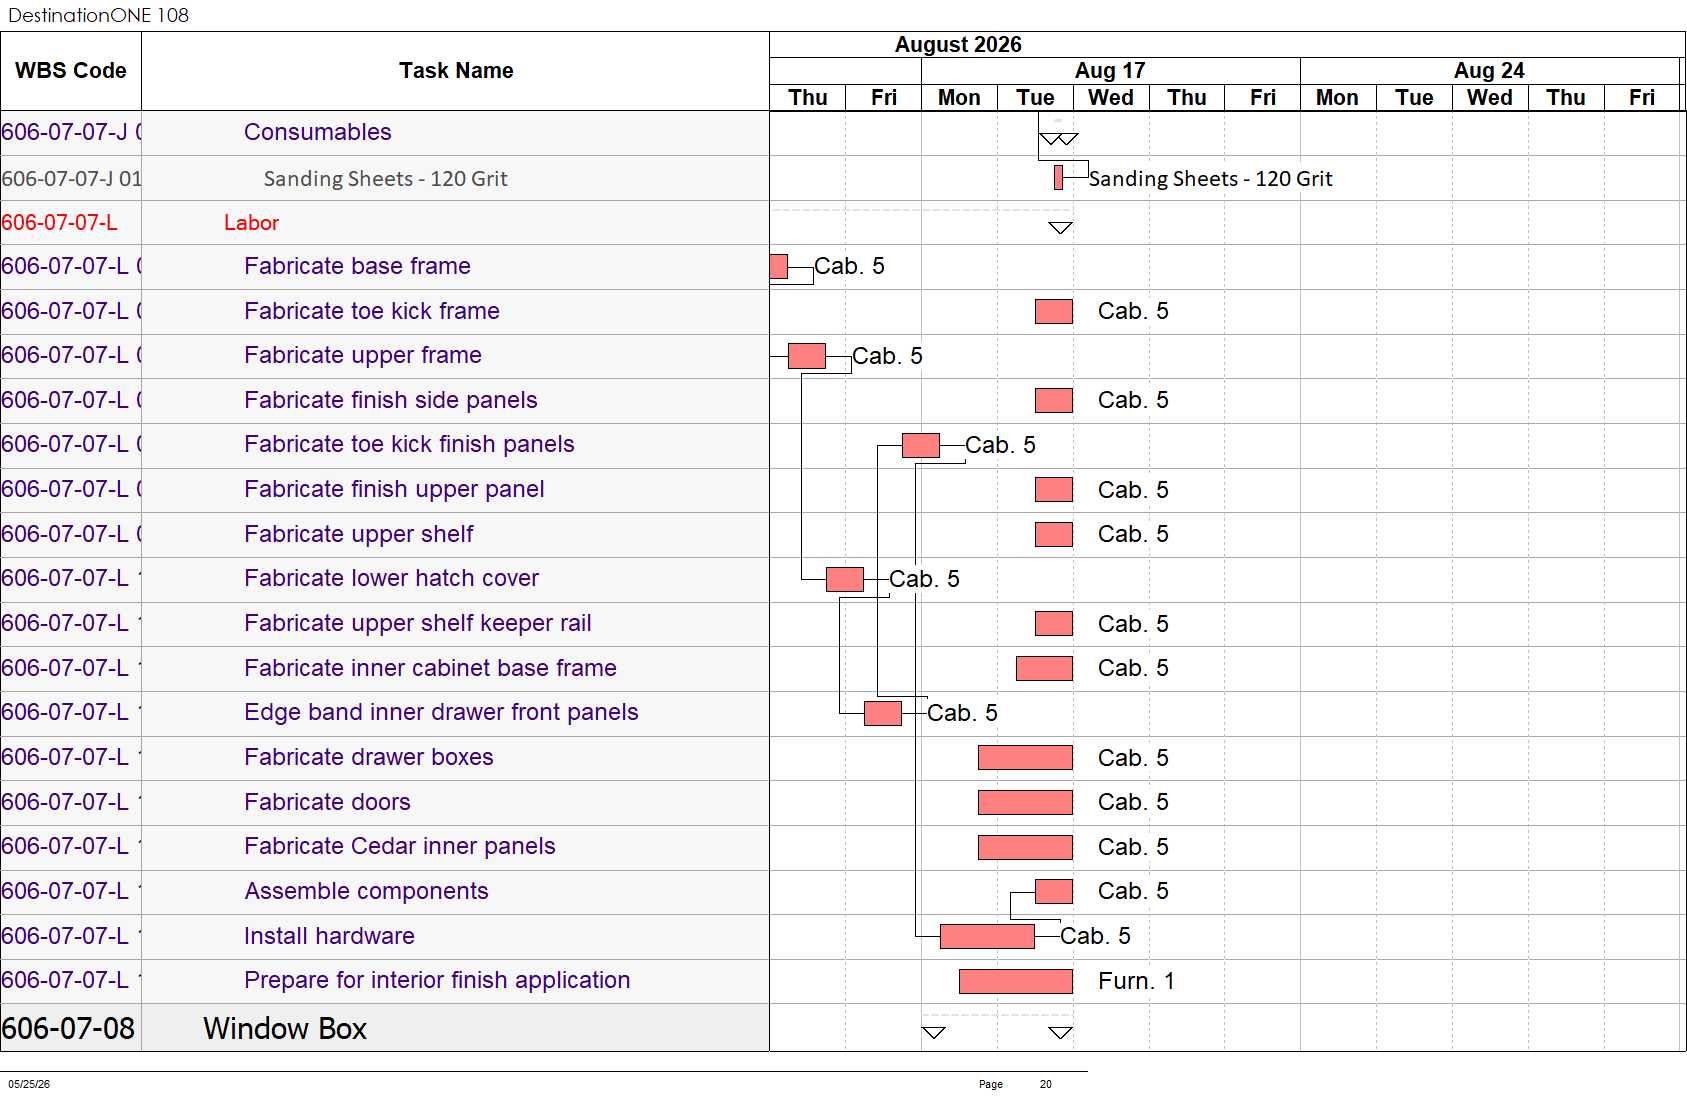
Task: Click the Gantt bar for Fabricate Cedar inner panels
Action: 1025,847
